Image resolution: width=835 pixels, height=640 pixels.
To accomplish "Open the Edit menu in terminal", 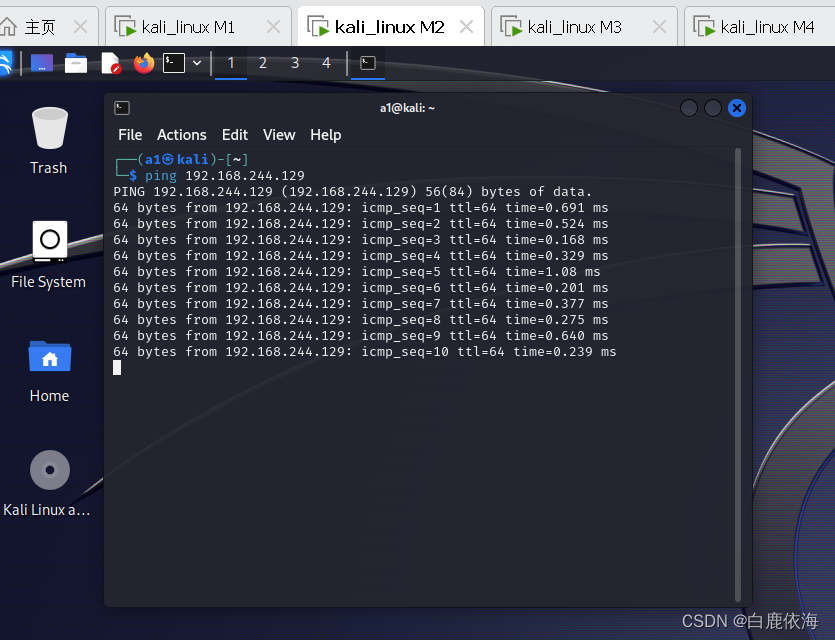I will pos(235,135).
